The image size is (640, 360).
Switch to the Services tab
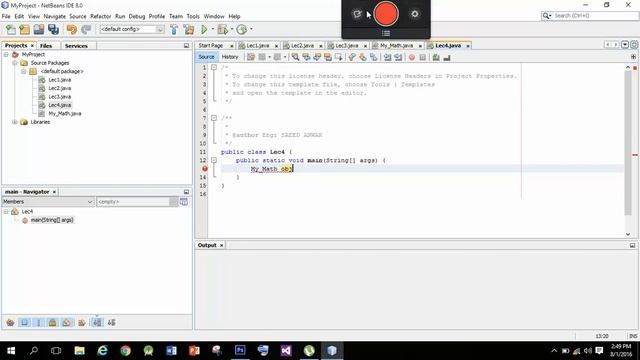click(76, 46)
